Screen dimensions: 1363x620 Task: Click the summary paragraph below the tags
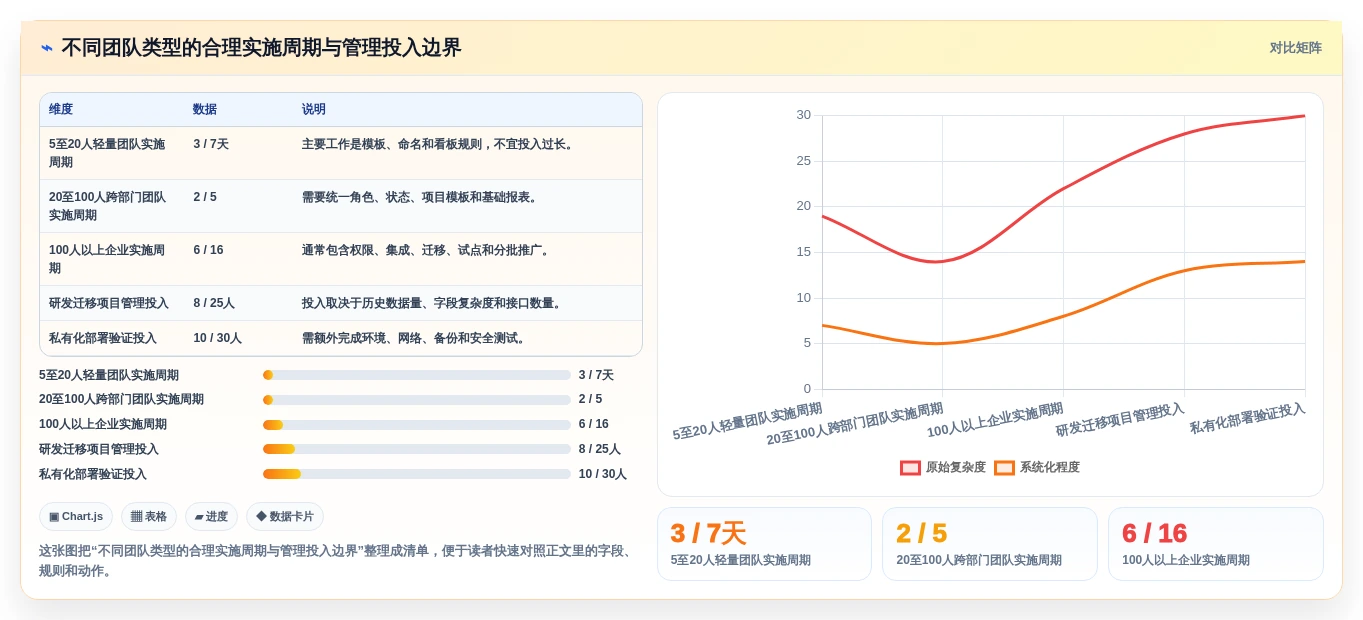click(x=336, y=561)
